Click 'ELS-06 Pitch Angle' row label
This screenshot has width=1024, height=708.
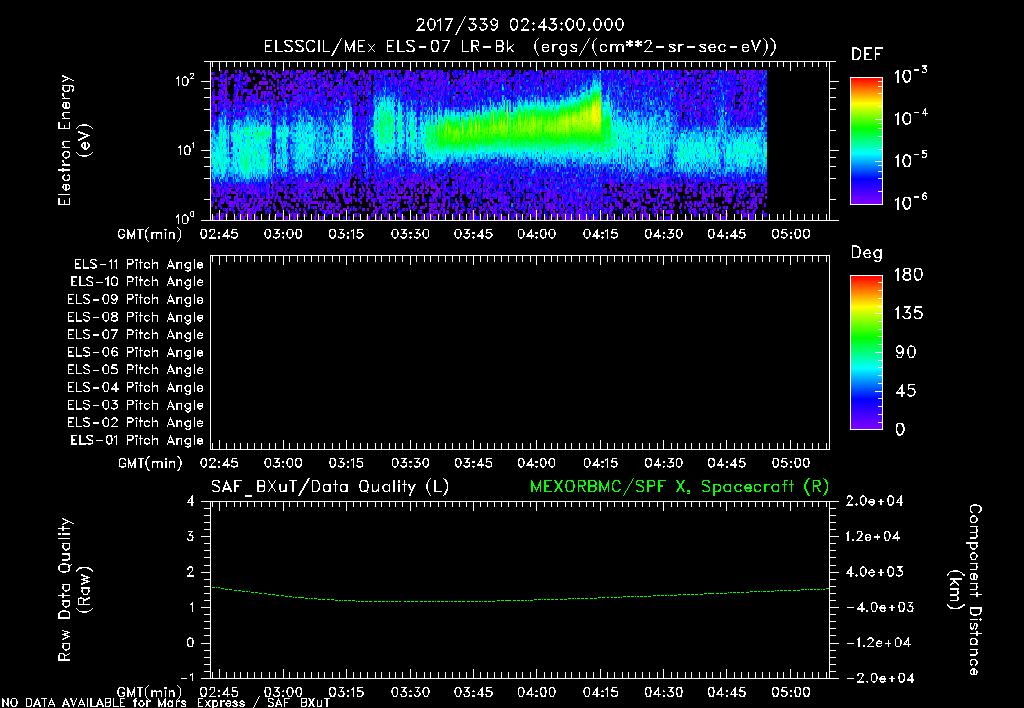point(135,352)
